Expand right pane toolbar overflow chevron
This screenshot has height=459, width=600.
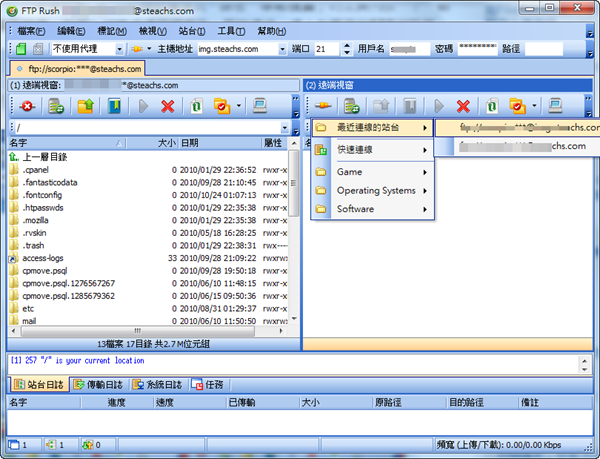pos(589,107)
